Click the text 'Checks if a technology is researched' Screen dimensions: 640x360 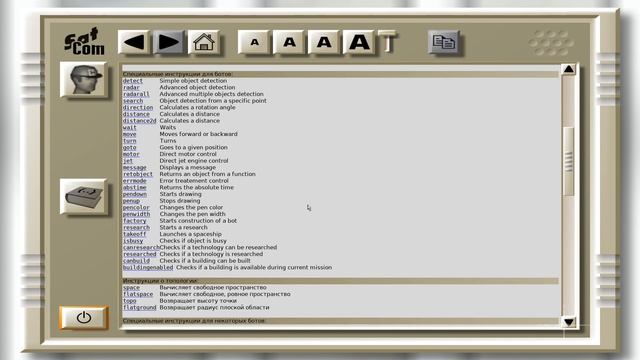coord(211,254)
